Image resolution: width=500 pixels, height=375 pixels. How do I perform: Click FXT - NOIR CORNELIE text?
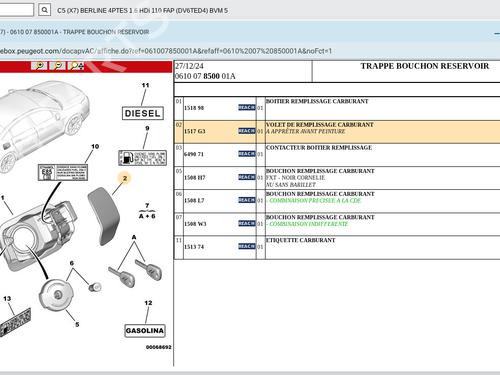click(x=295, y=177)
